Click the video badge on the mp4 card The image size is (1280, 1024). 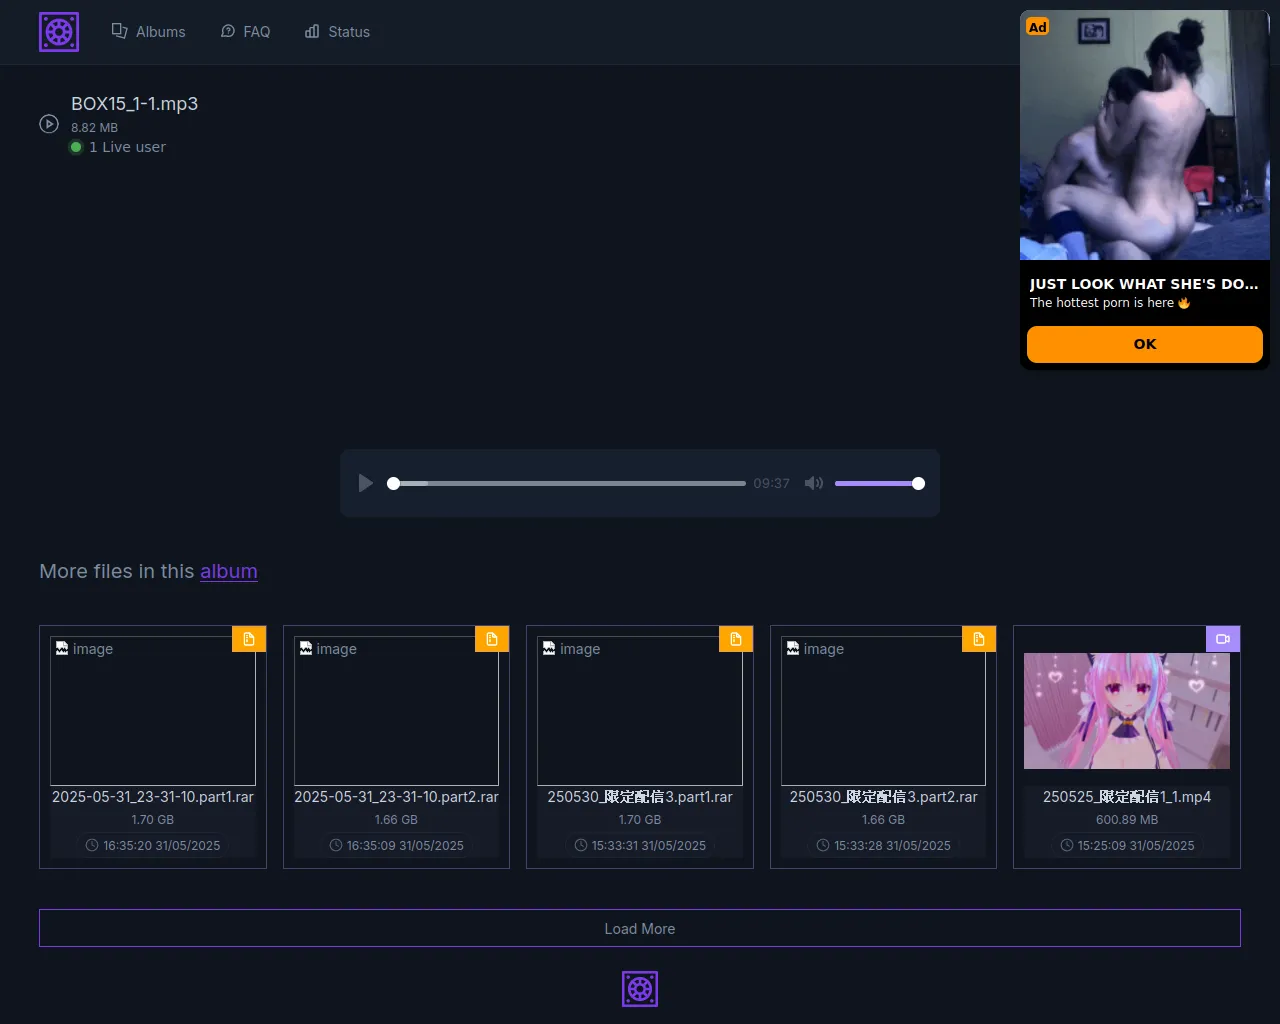coord(1223,639)
